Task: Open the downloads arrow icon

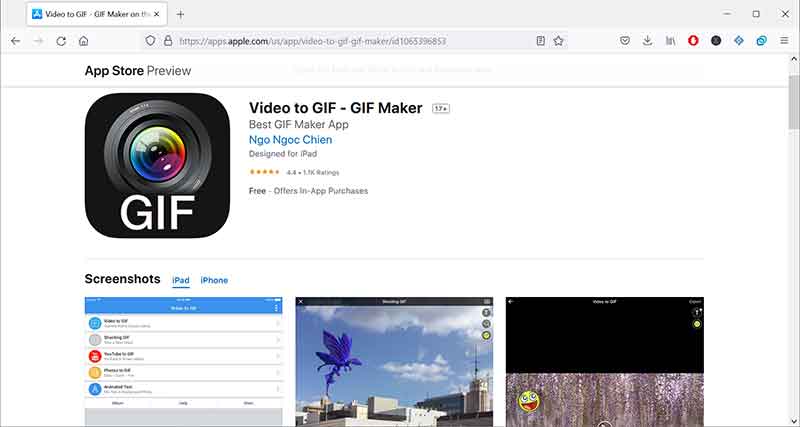Action: pyautogui.click(x=647, y=41)
